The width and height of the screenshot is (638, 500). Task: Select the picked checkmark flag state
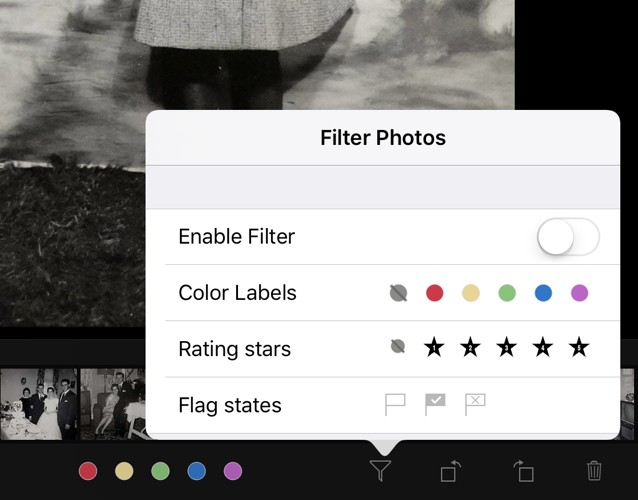coord(435,404)
